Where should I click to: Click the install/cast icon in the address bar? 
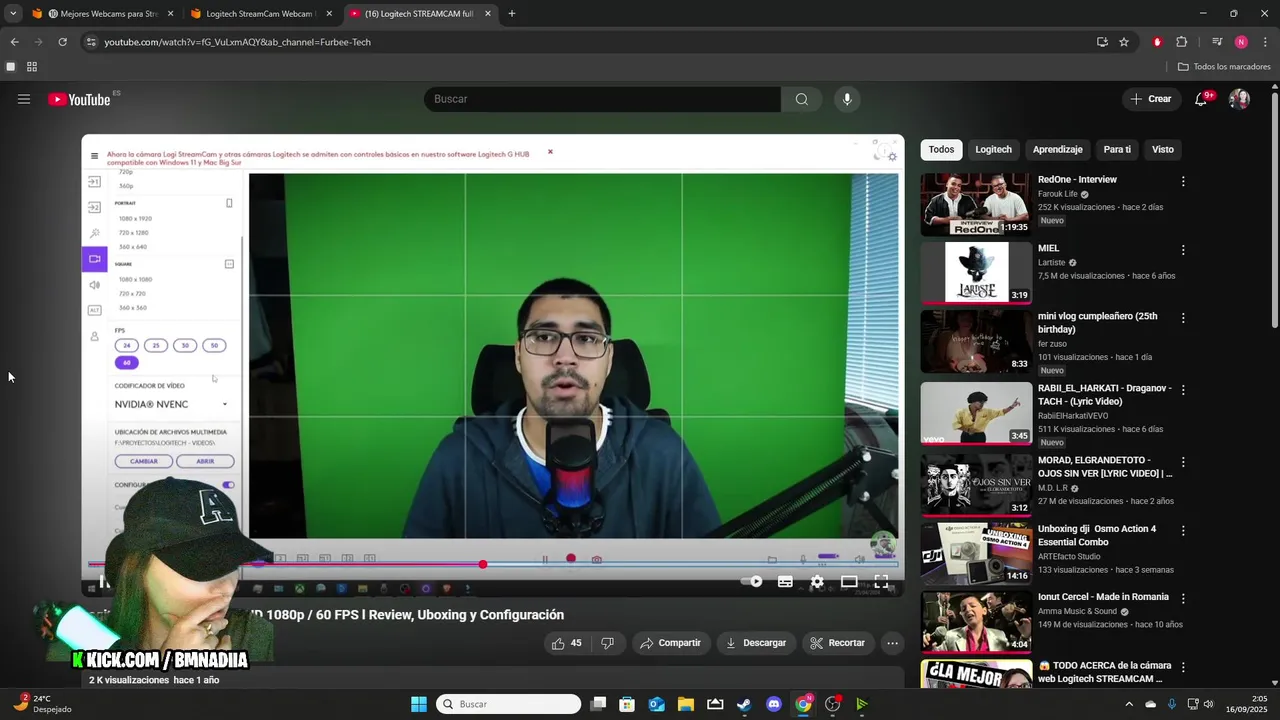pos(1102,42)
